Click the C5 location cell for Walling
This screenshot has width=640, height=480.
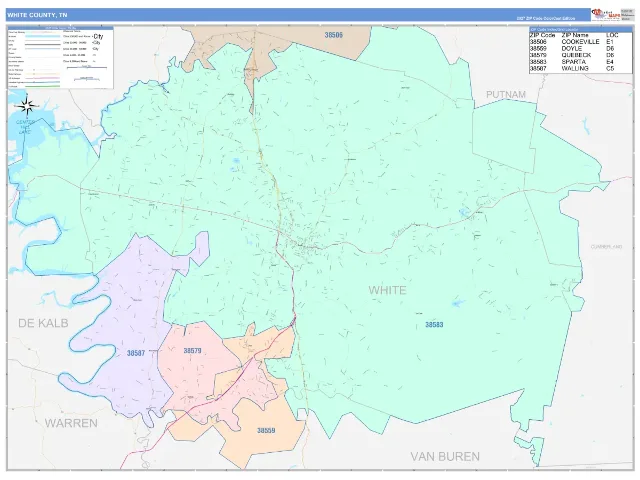click(x=610, y=69)
